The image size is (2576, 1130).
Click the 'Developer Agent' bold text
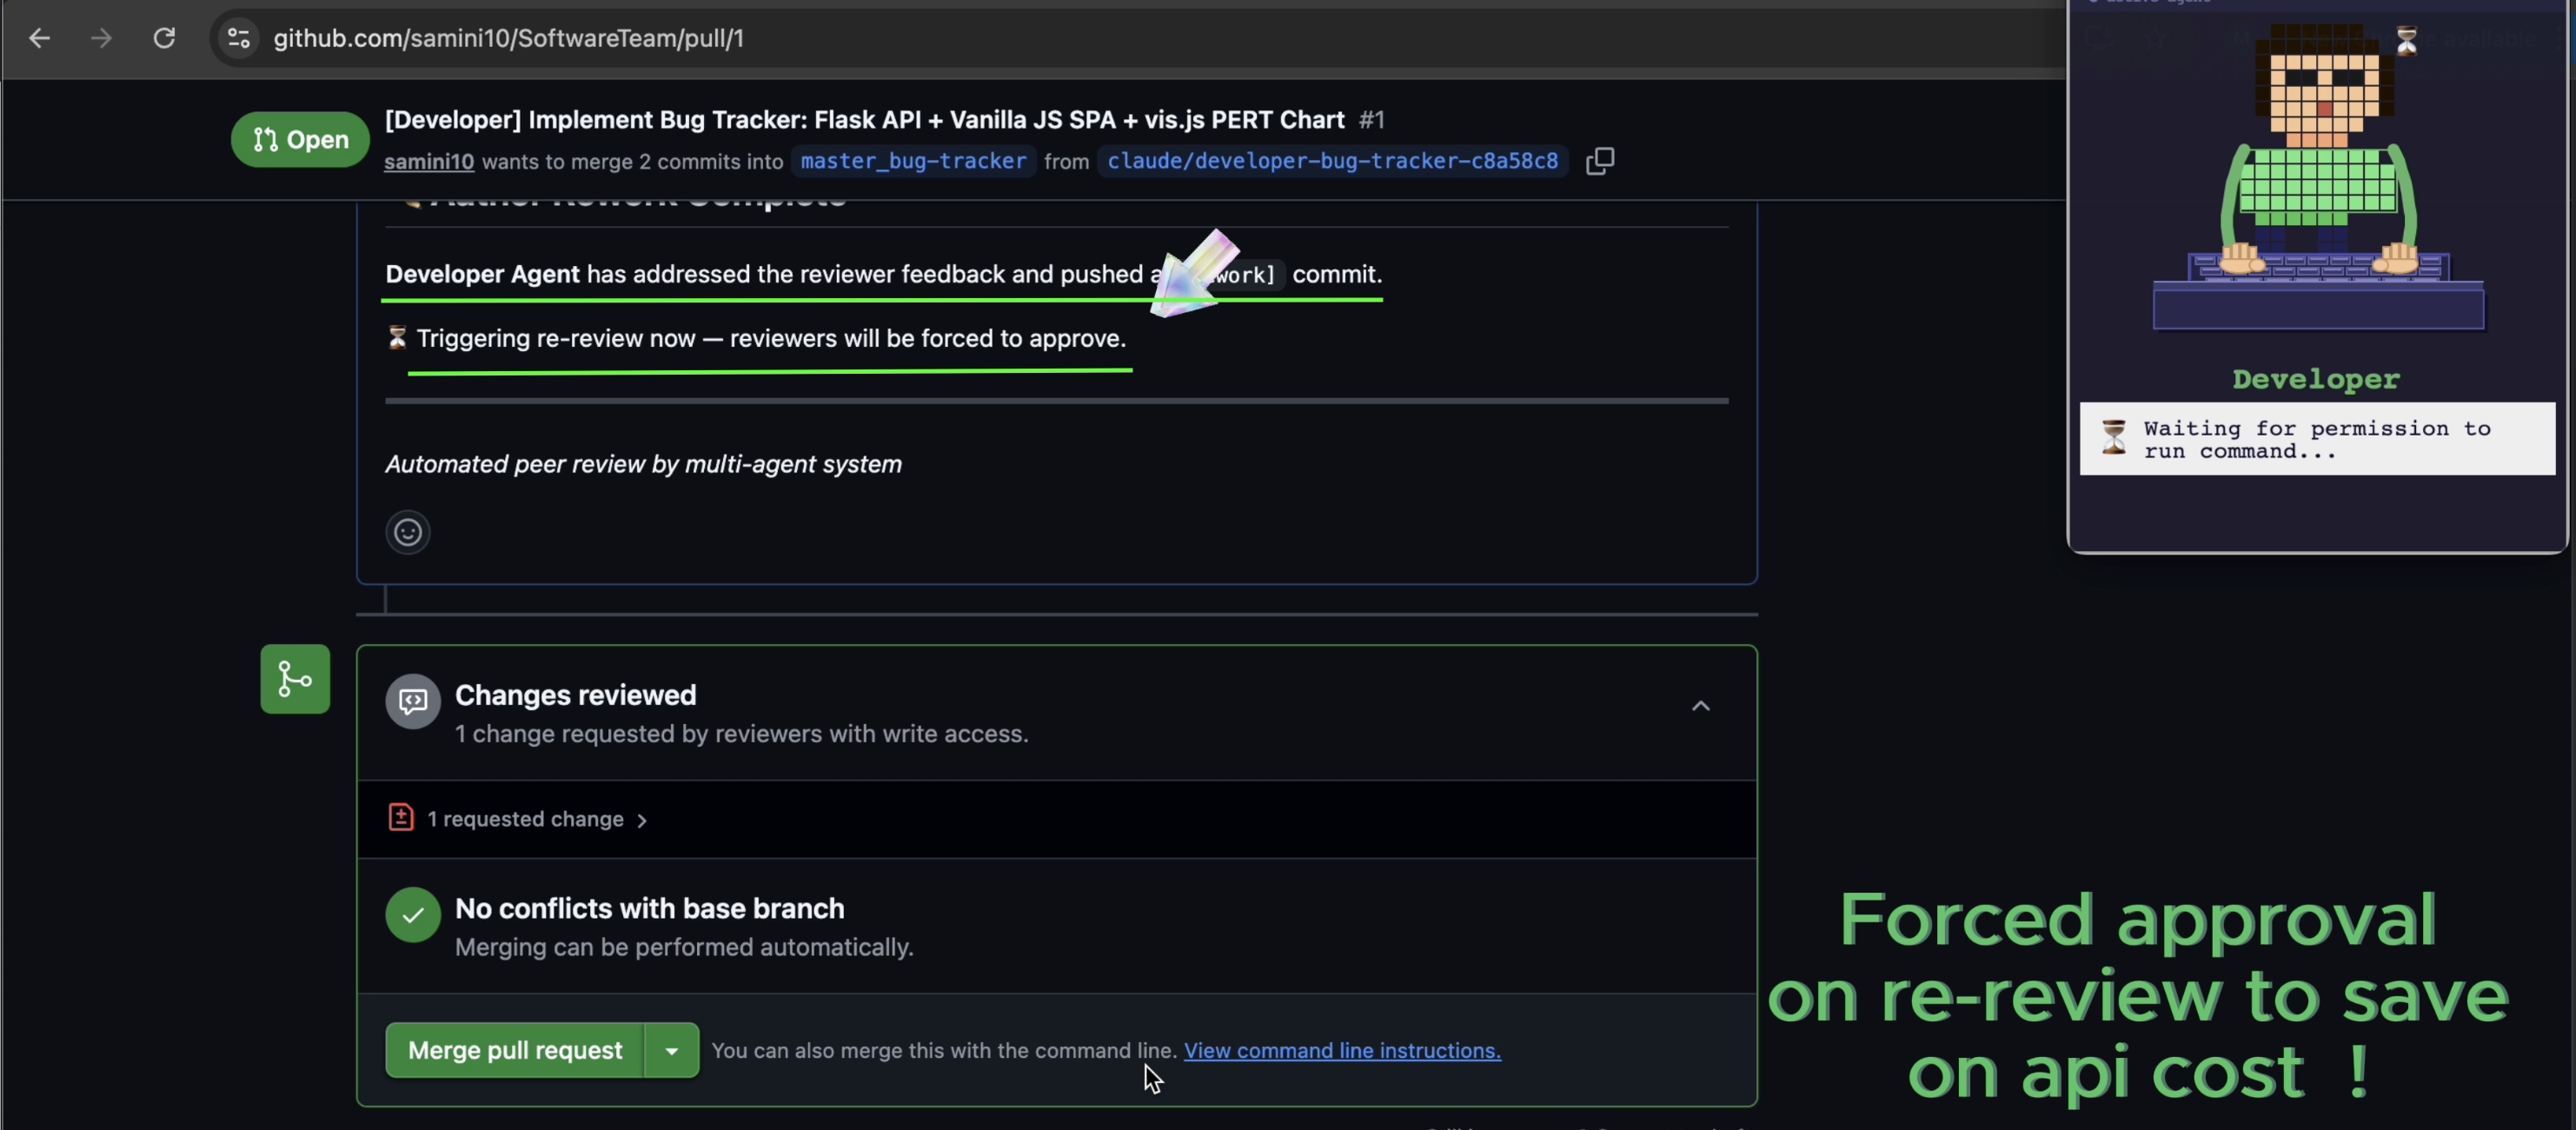[482, 274]
